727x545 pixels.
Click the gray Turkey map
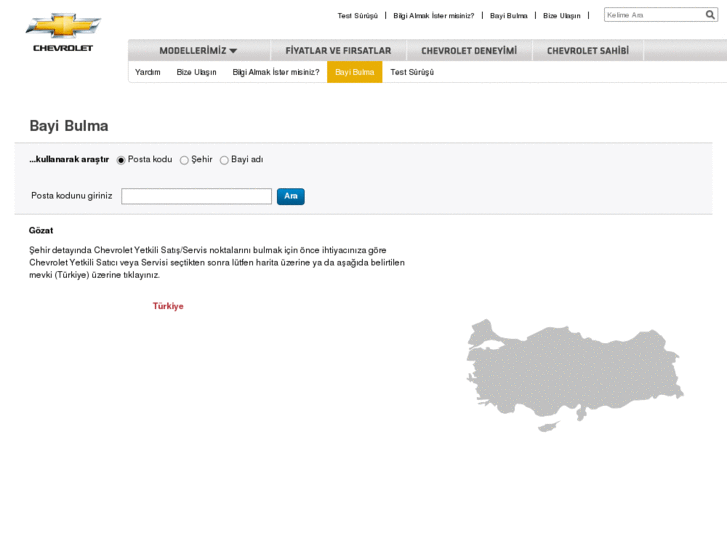click(575, 375)
